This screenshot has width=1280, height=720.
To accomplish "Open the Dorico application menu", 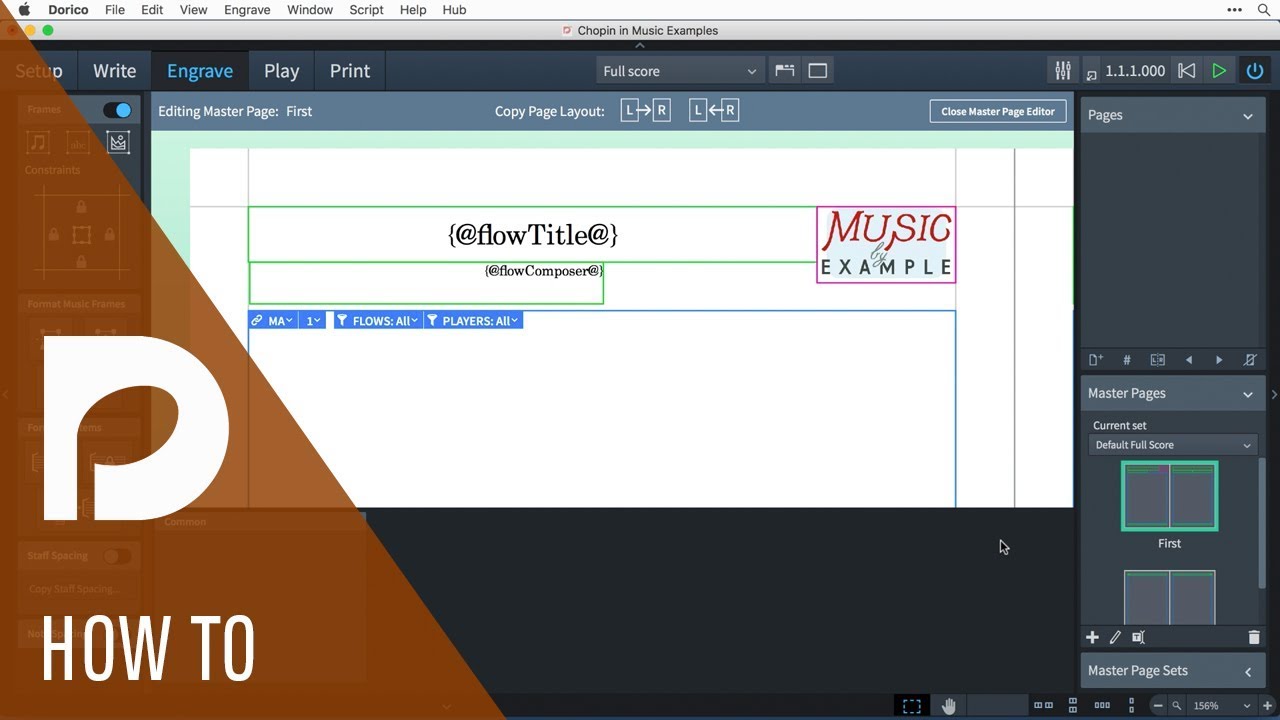I will pyautogui.click(x=69, y=10).
